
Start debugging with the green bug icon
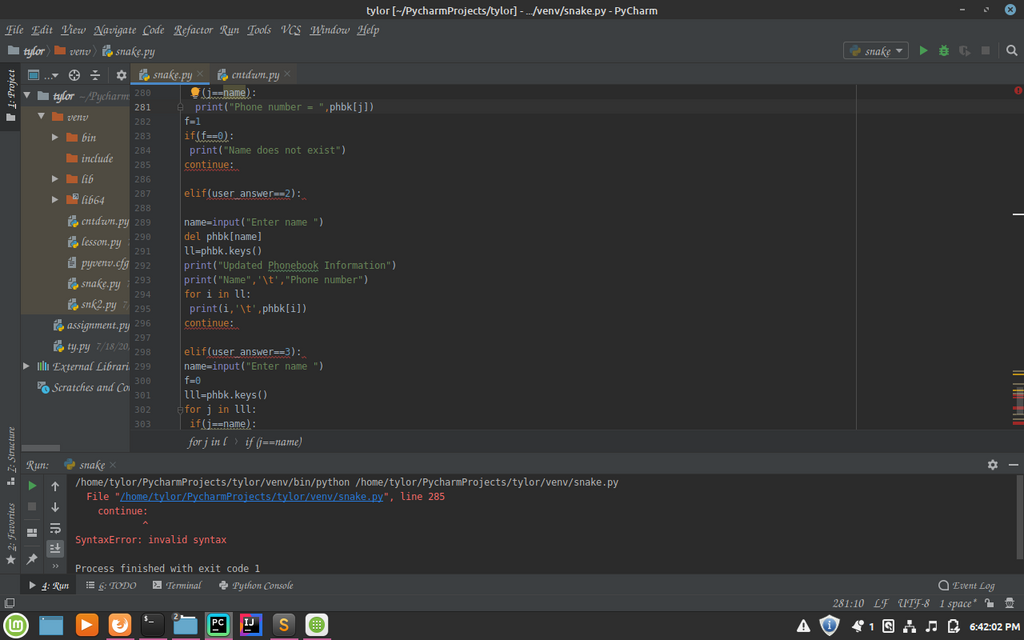[x=944, y=51]
